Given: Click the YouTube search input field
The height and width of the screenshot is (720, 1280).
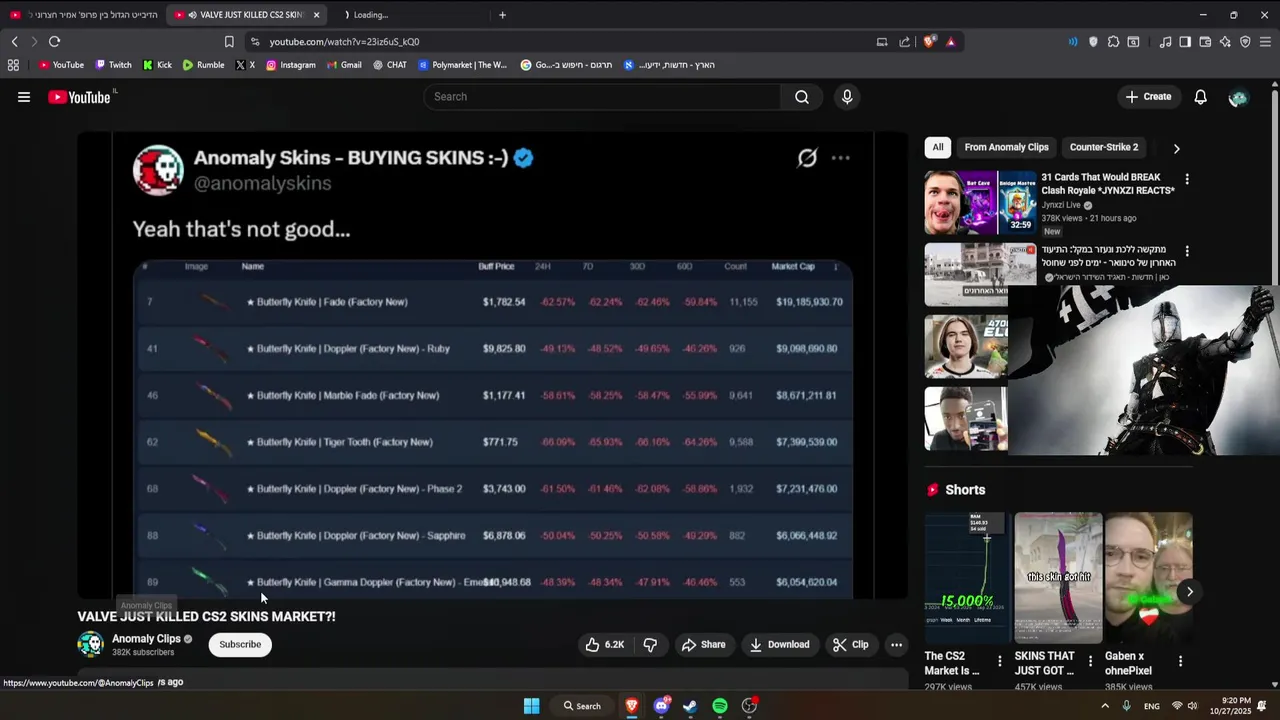Looking at the screenshot, I should [602, 97].
